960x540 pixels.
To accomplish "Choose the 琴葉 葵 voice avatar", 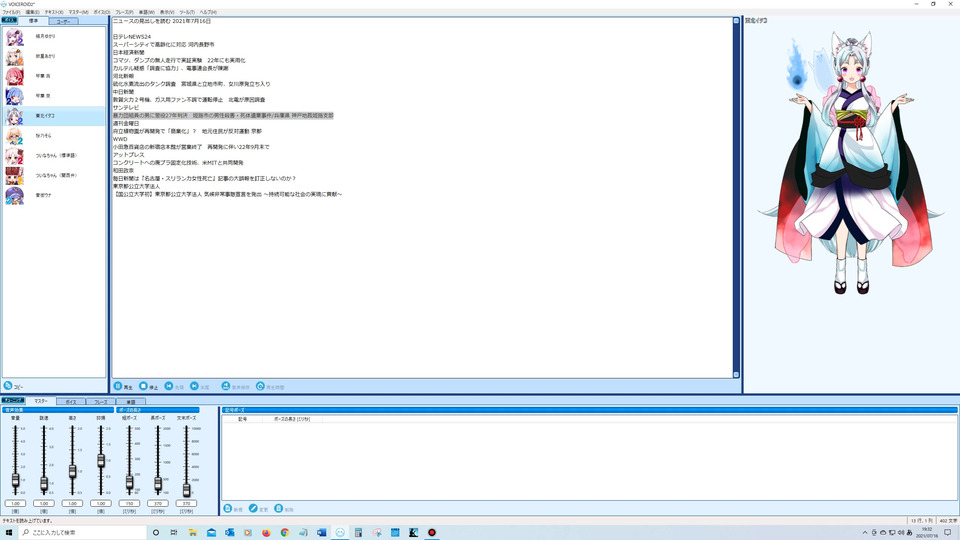I will [x=15, y=96].
